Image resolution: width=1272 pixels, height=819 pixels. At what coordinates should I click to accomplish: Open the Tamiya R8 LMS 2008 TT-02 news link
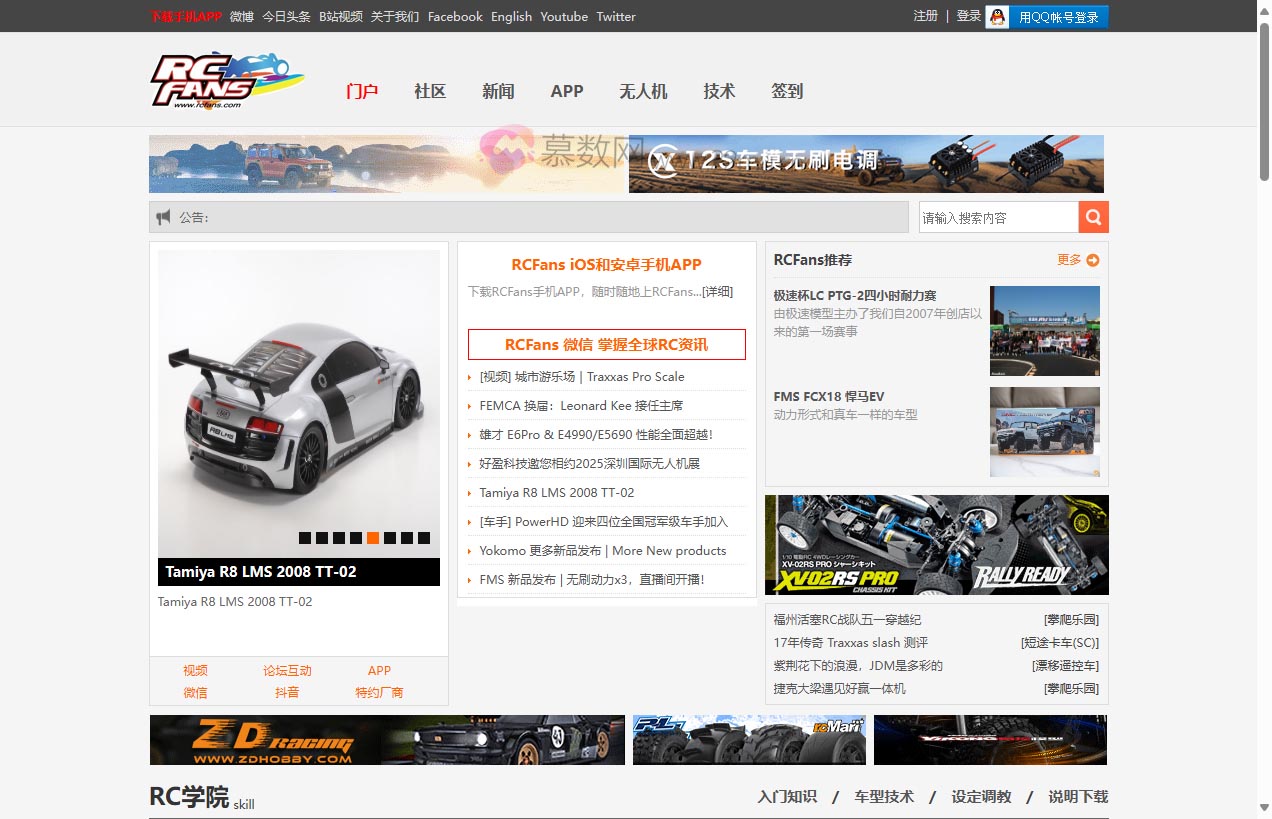point(556,492)
